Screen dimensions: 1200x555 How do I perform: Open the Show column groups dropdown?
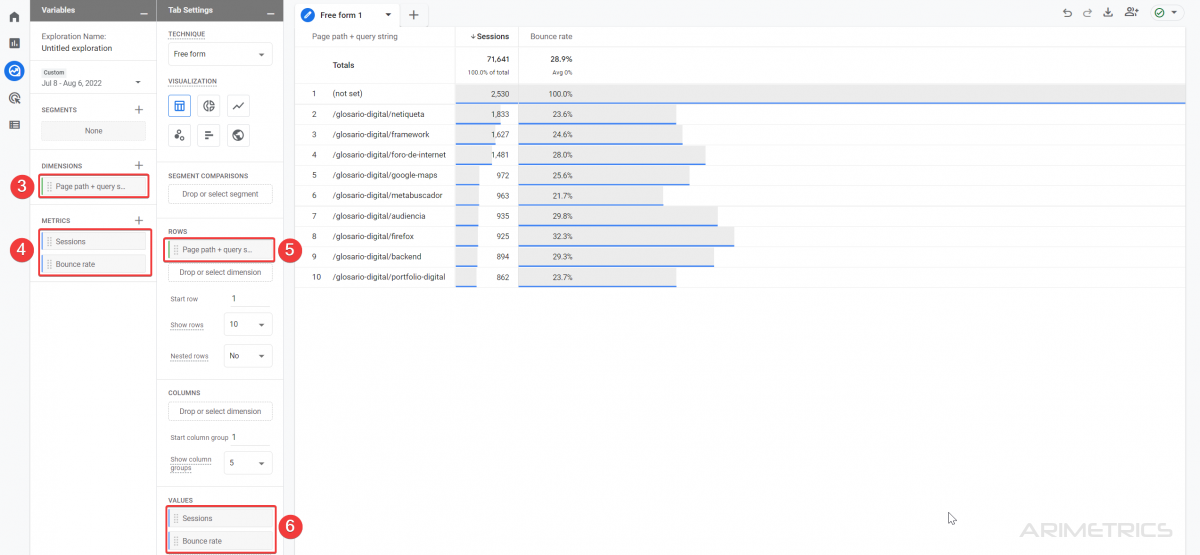coord(248,463)
